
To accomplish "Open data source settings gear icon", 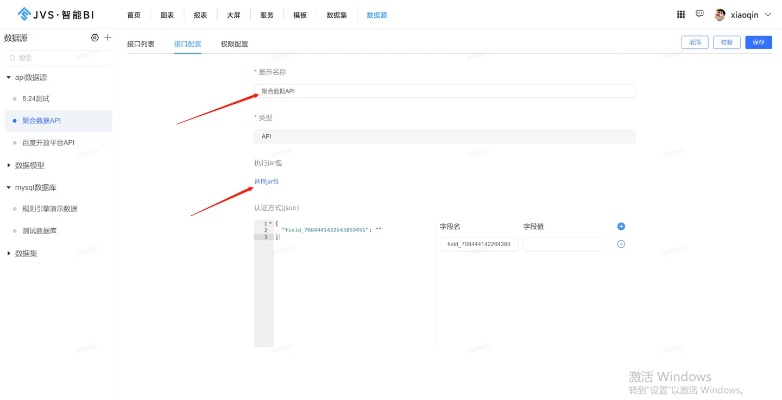I will pos(95,37).
